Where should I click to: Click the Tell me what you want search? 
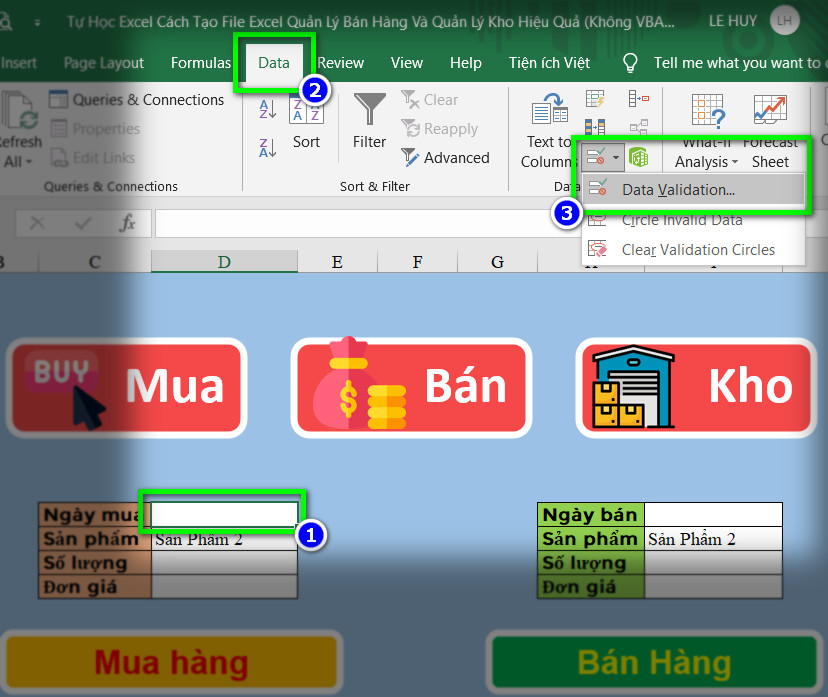point(737,63)
